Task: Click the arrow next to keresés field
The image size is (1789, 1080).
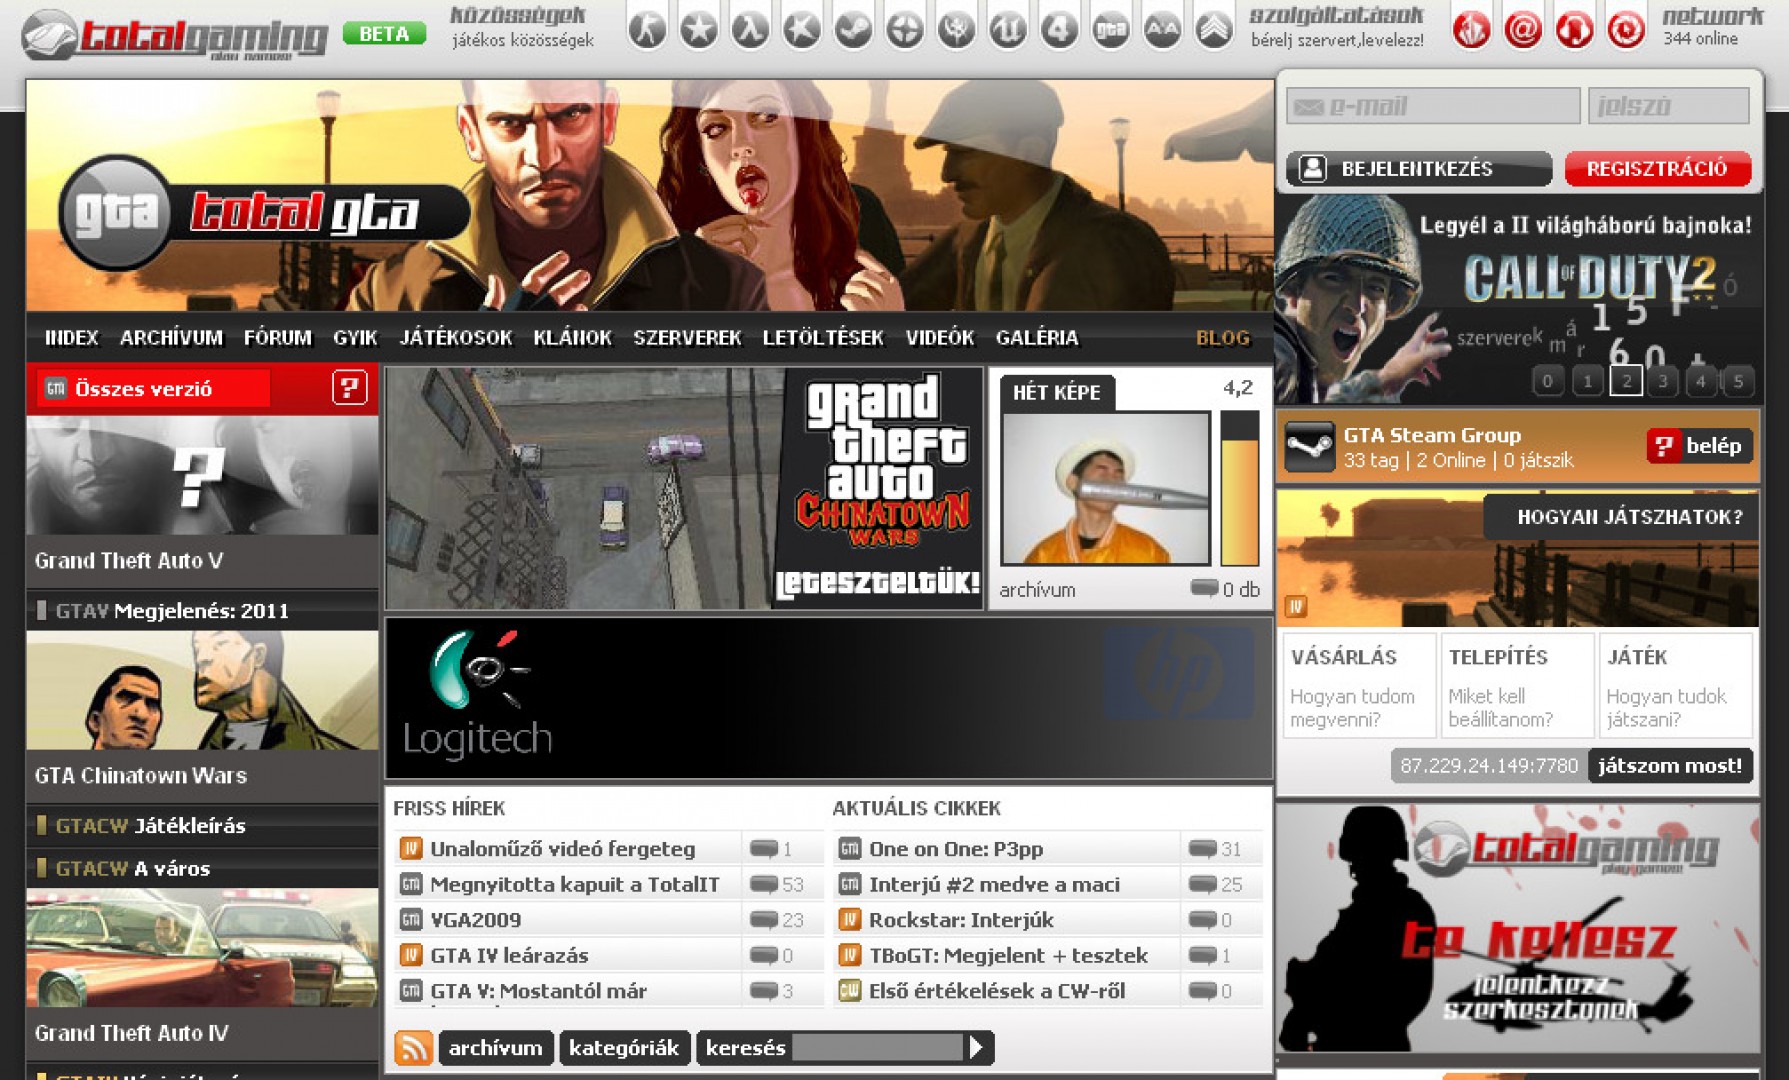Action: point(977,1048)
